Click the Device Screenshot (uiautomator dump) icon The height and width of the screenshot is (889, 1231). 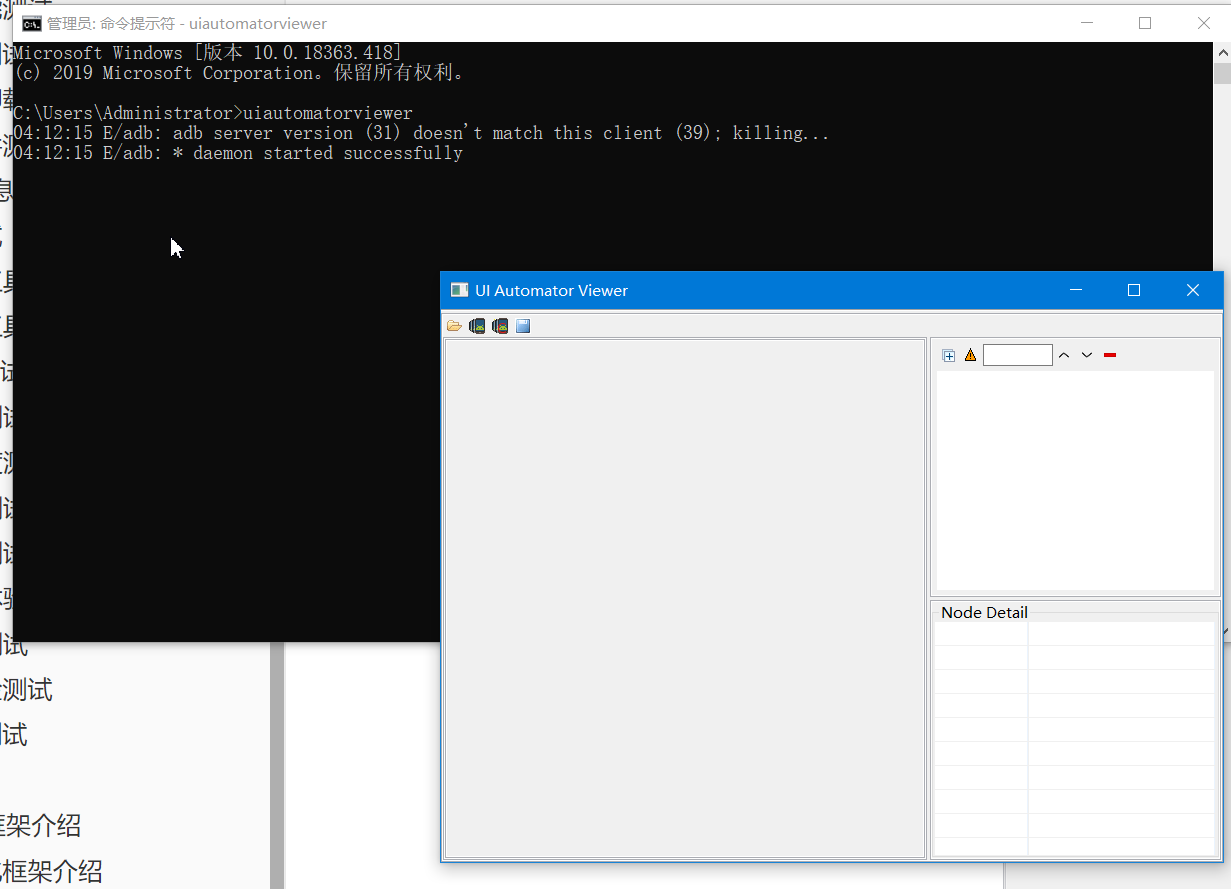click(x=477, y=326)
